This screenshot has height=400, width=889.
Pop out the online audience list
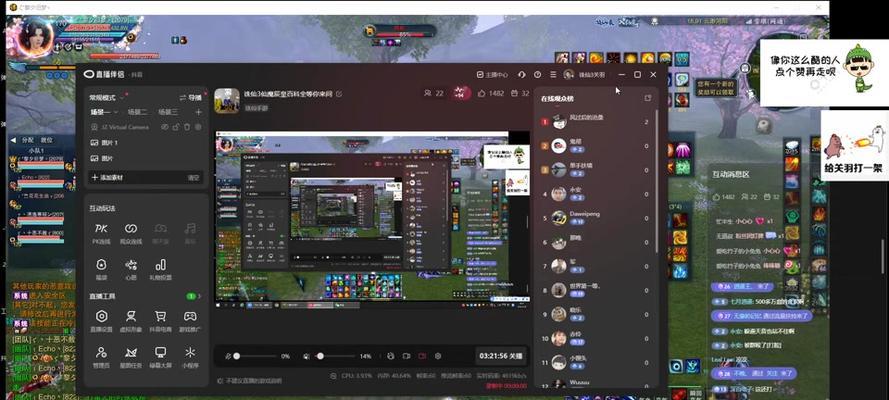(x=648, y=98)
